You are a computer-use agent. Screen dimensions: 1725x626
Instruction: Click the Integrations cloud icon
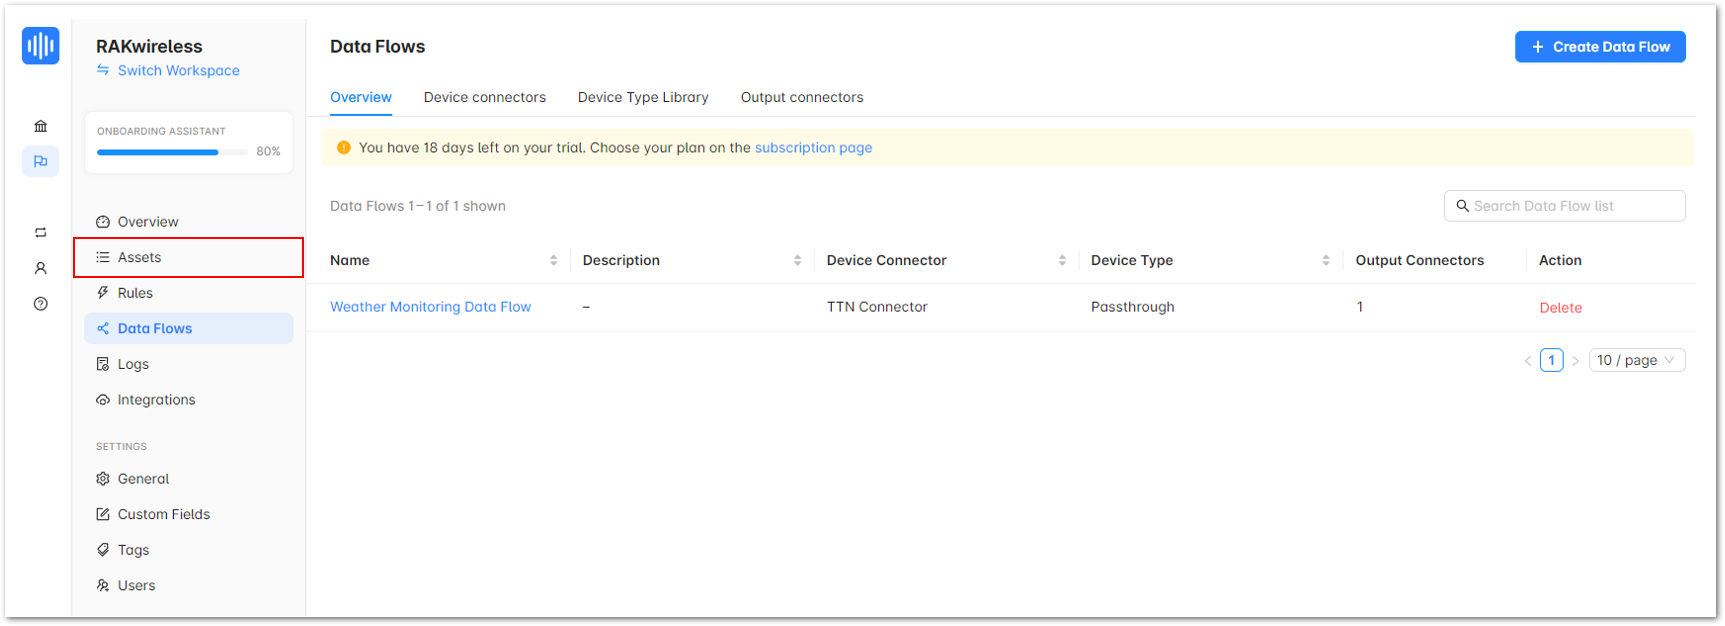(103, 400)
